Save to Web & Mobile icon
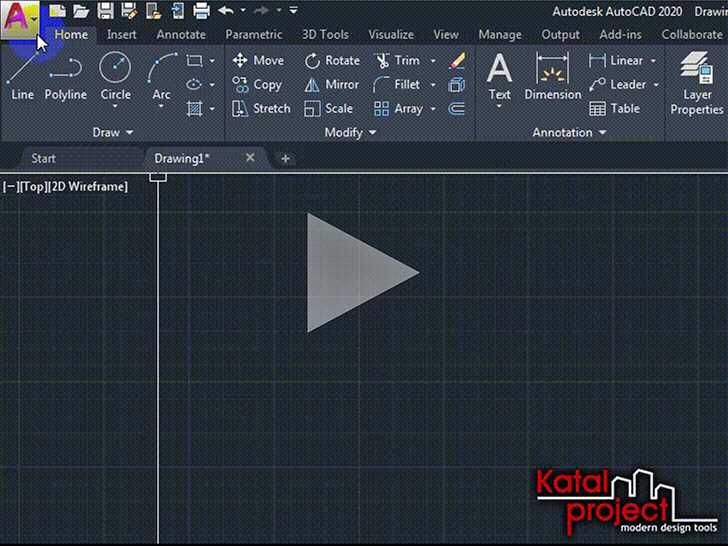Image resolution: width=728 pixels, height=546 pixels. tap(178, 11)
